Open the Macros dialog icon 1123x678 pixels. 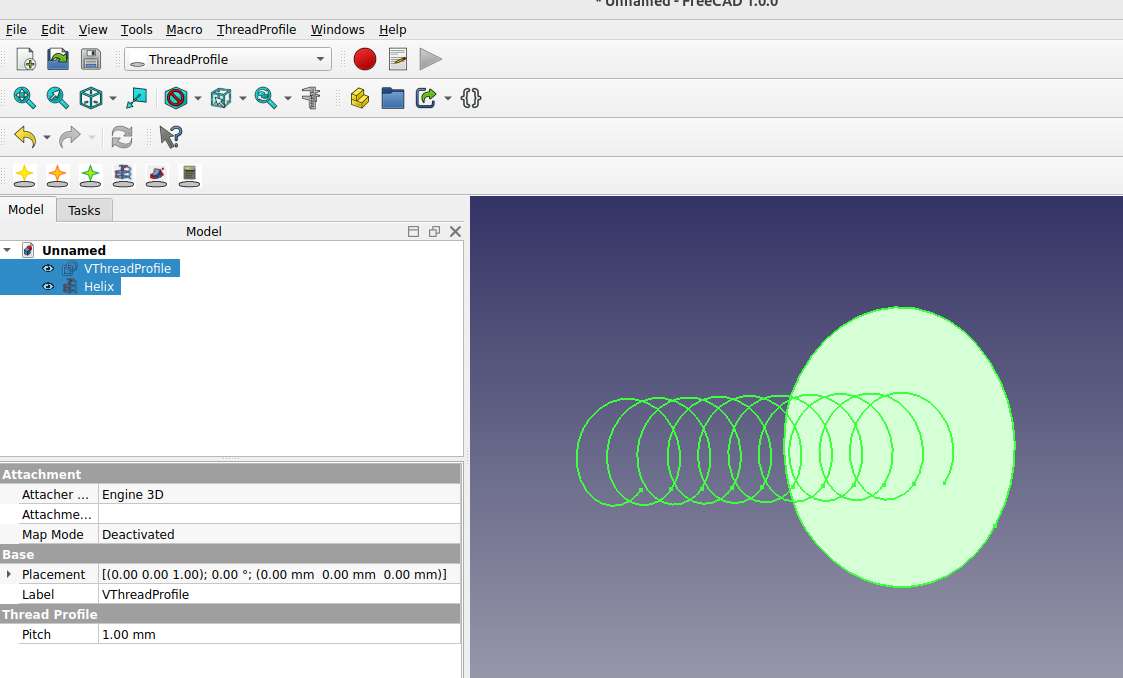tap(397, 59)
